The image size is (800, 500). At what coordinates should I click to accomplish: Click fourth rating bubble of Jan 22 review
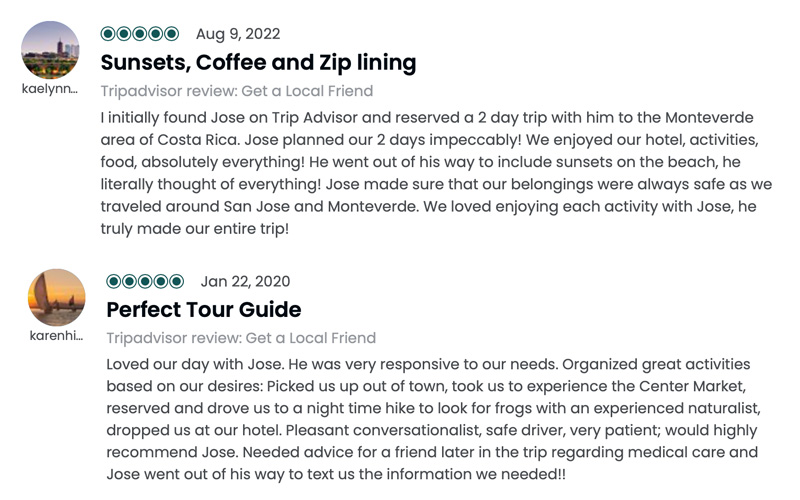tap(161, 281)
